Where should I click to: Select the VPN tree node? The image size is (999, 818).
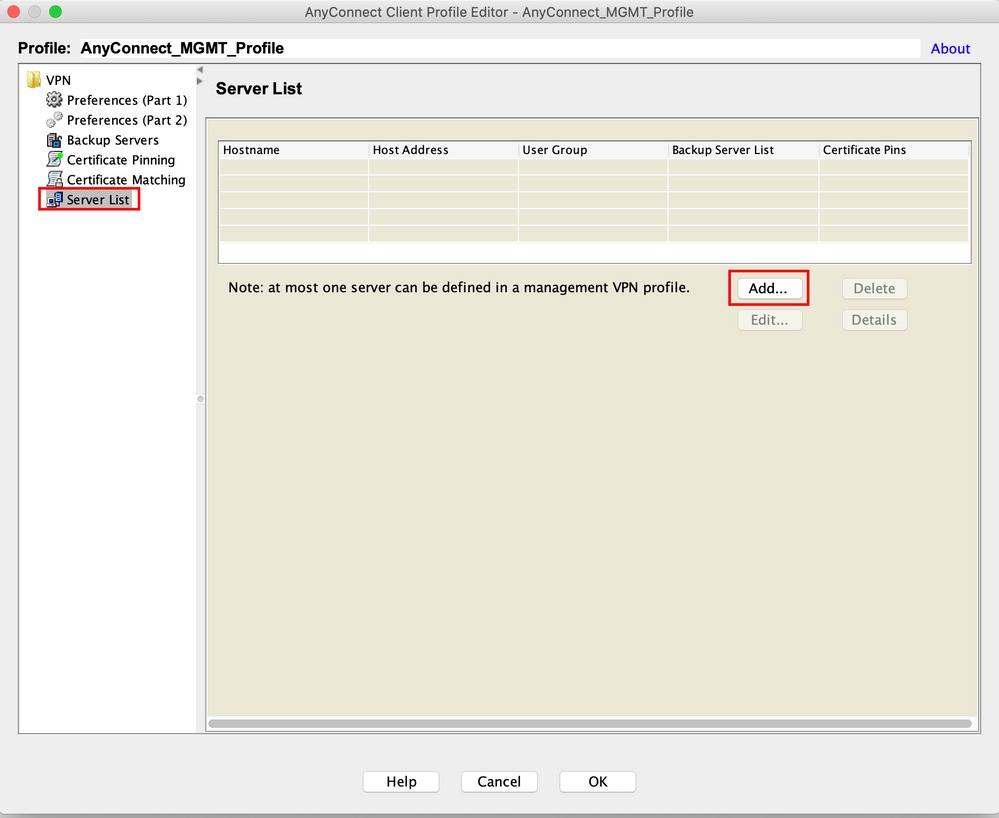tap(58, 80)
